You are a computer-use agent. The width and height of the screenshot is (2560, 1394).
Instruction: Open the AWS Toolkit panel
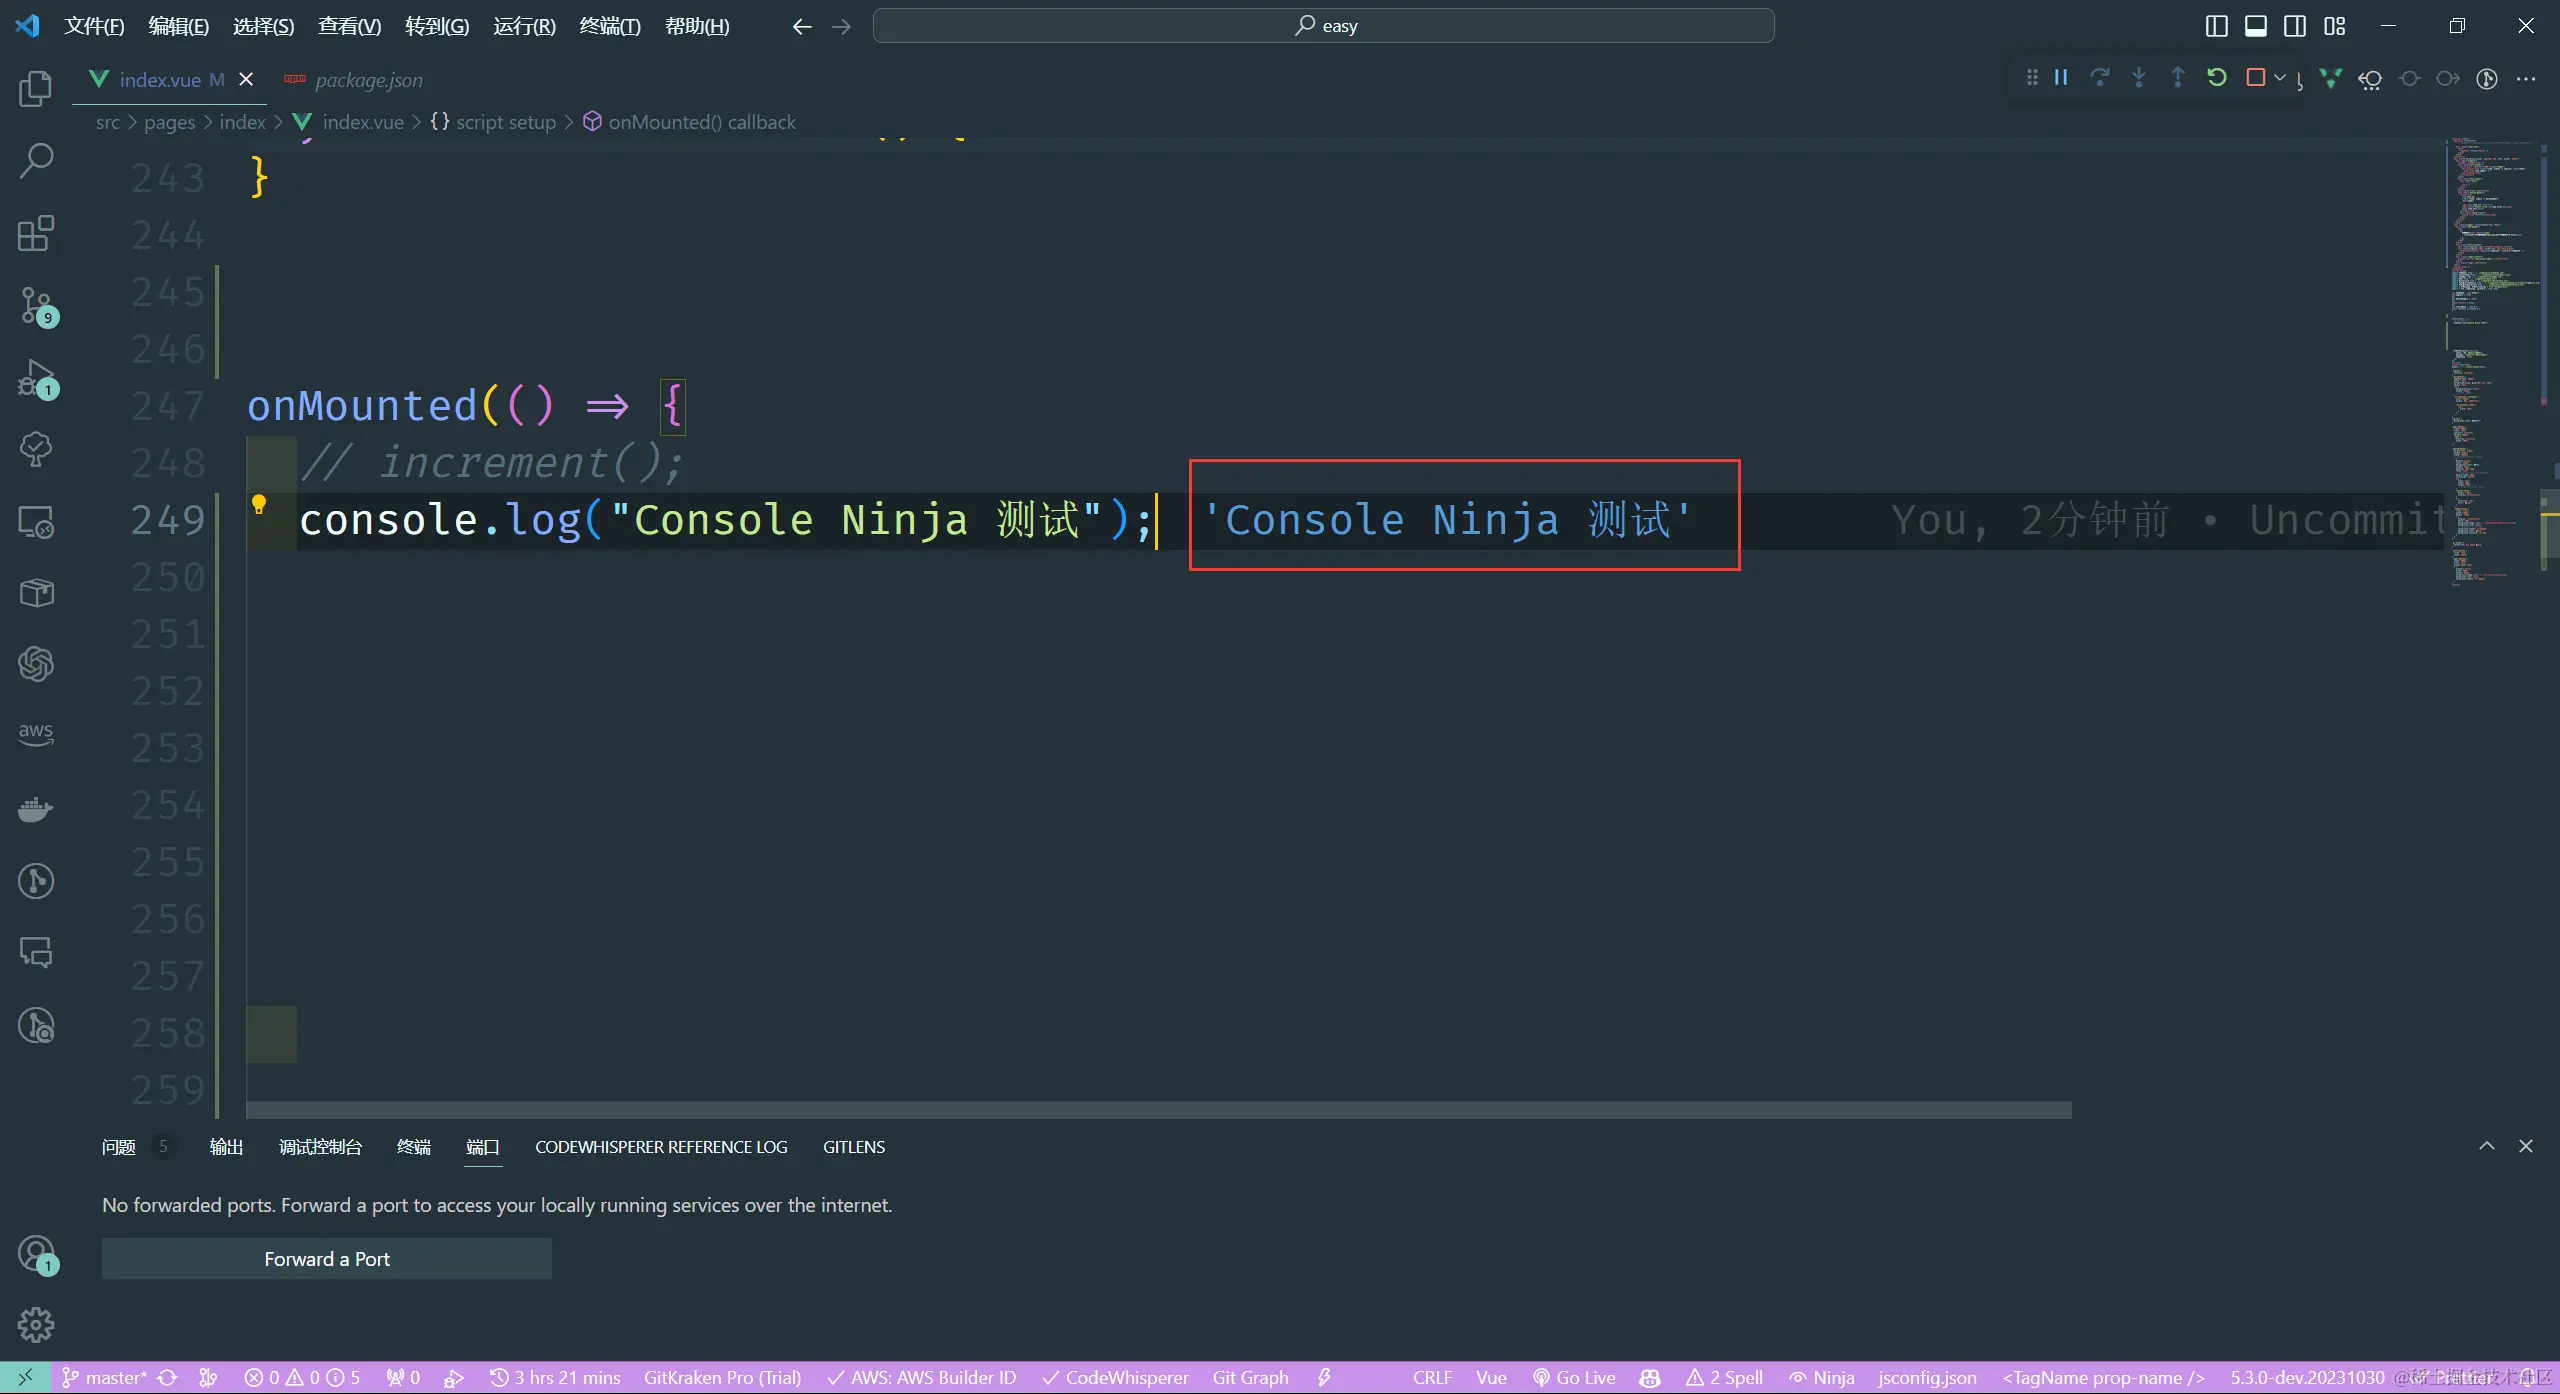[x=36, y=735]
